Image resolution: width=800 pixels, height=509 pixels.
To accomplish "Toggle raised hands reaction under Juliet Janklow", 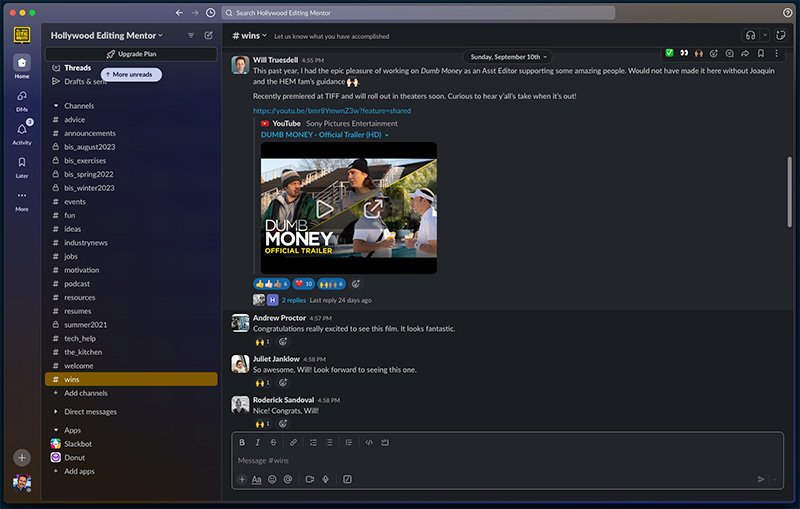I will 262,383.
